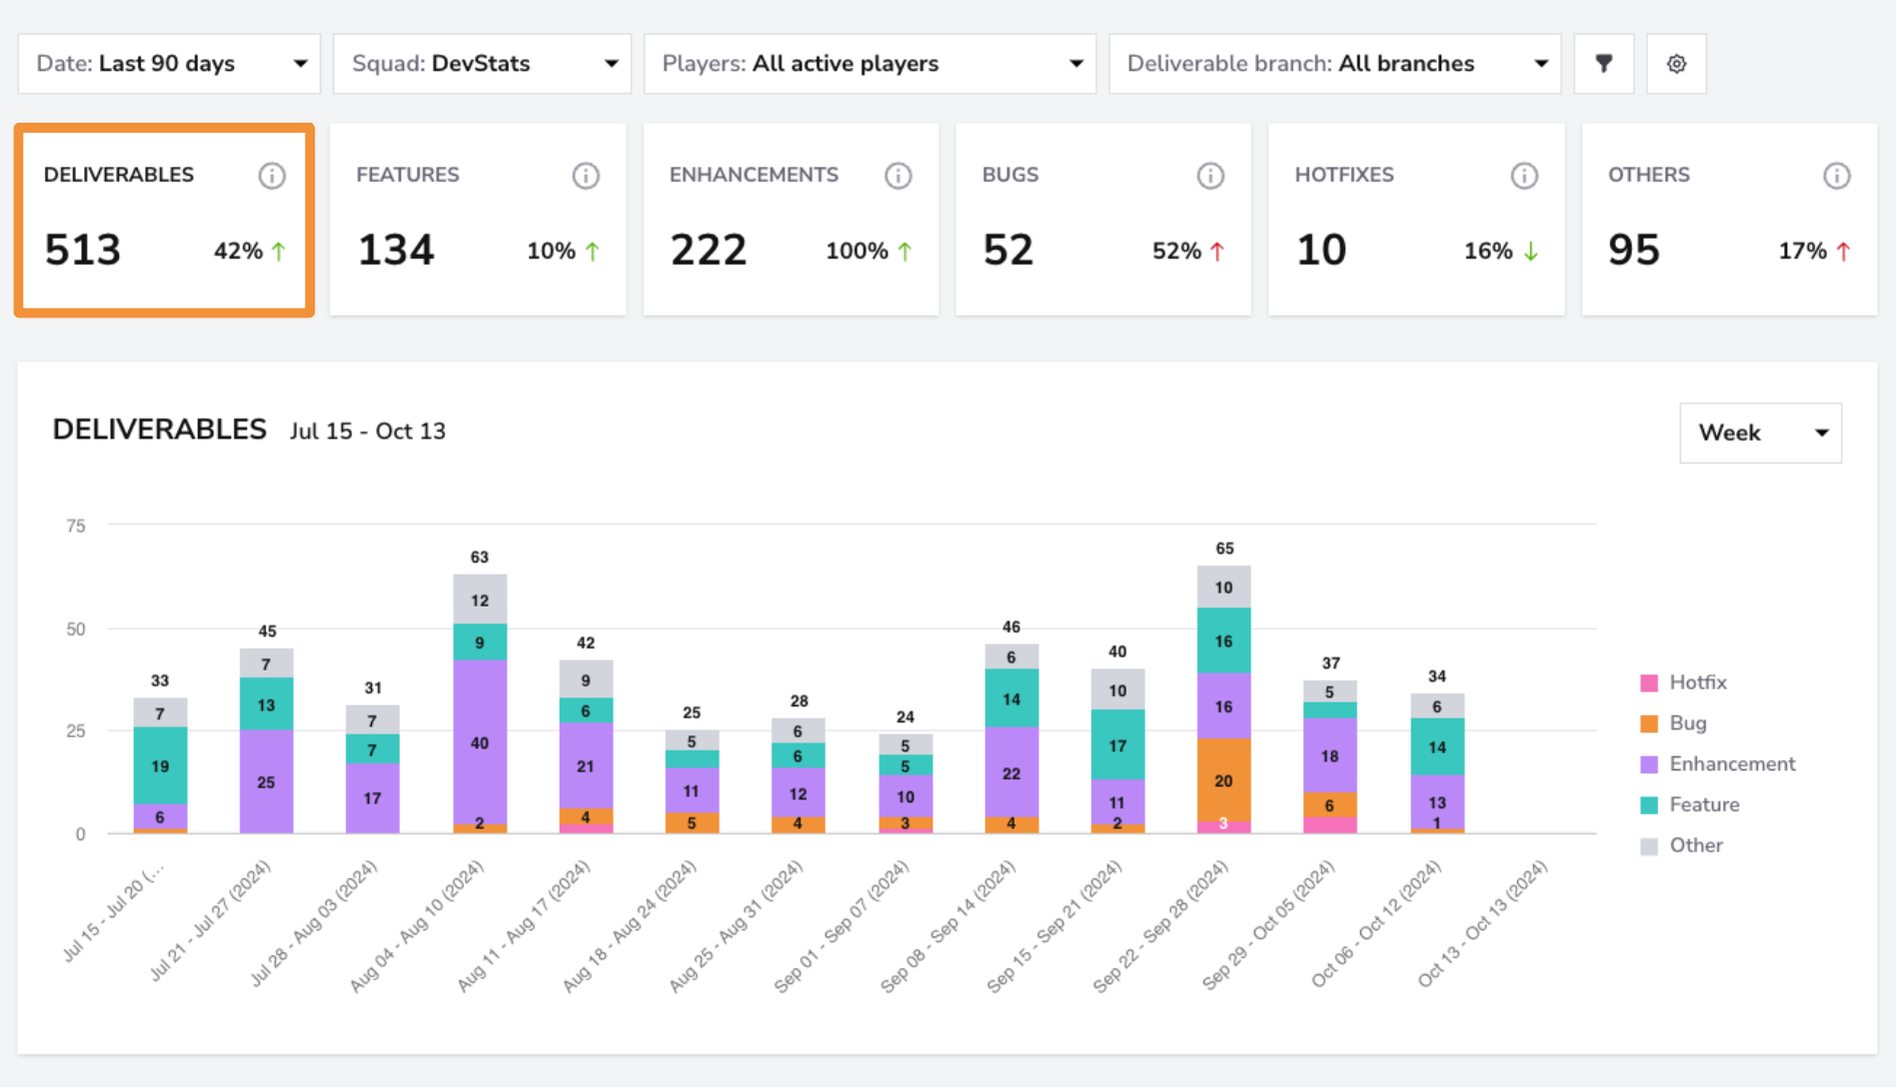Click the Bug legend label
This screenshot has height=1088, width=1897.
click(1688, 724)
